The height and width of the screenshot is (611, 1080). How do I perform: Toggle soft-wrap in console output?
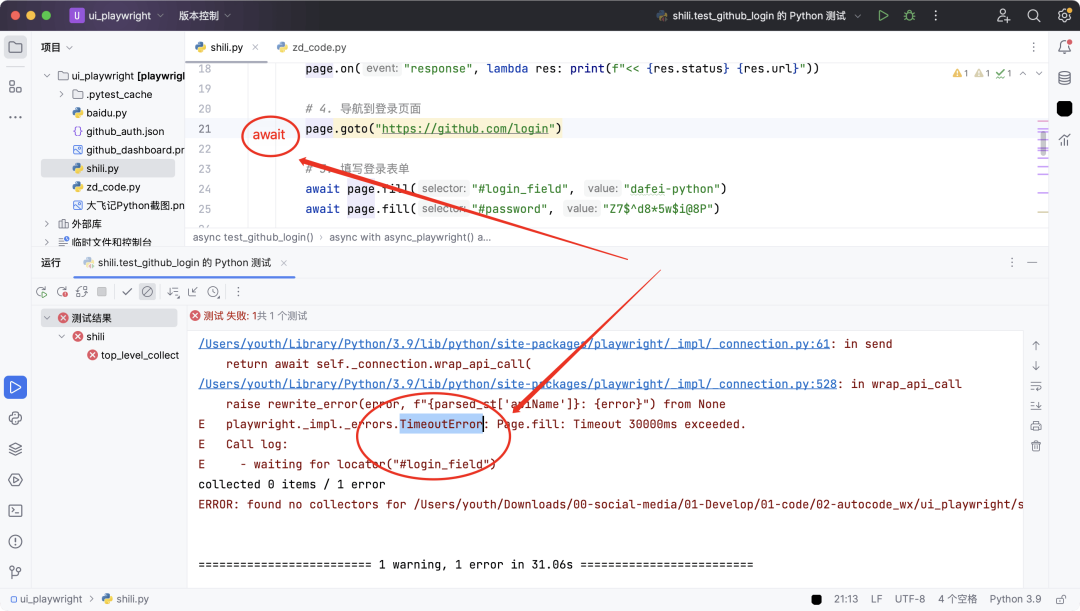1036,386
